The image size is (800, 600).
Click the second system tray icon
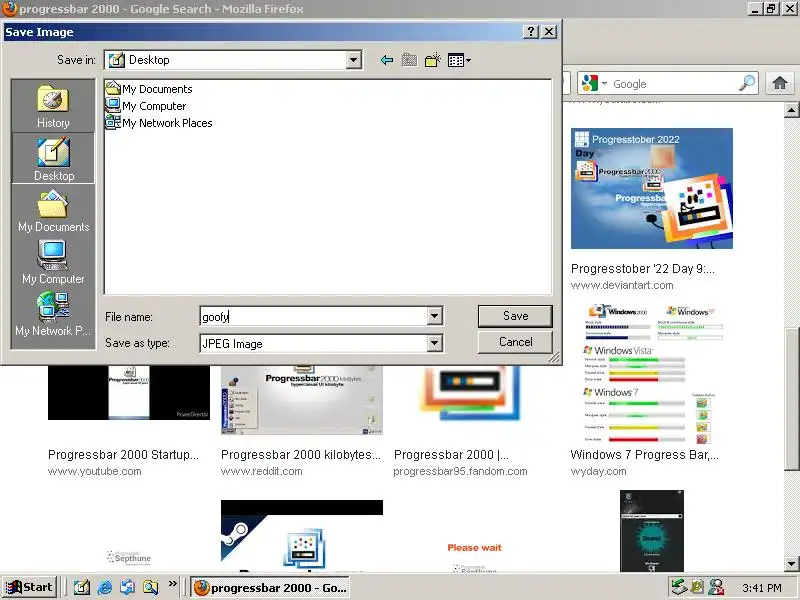point(697,588)
